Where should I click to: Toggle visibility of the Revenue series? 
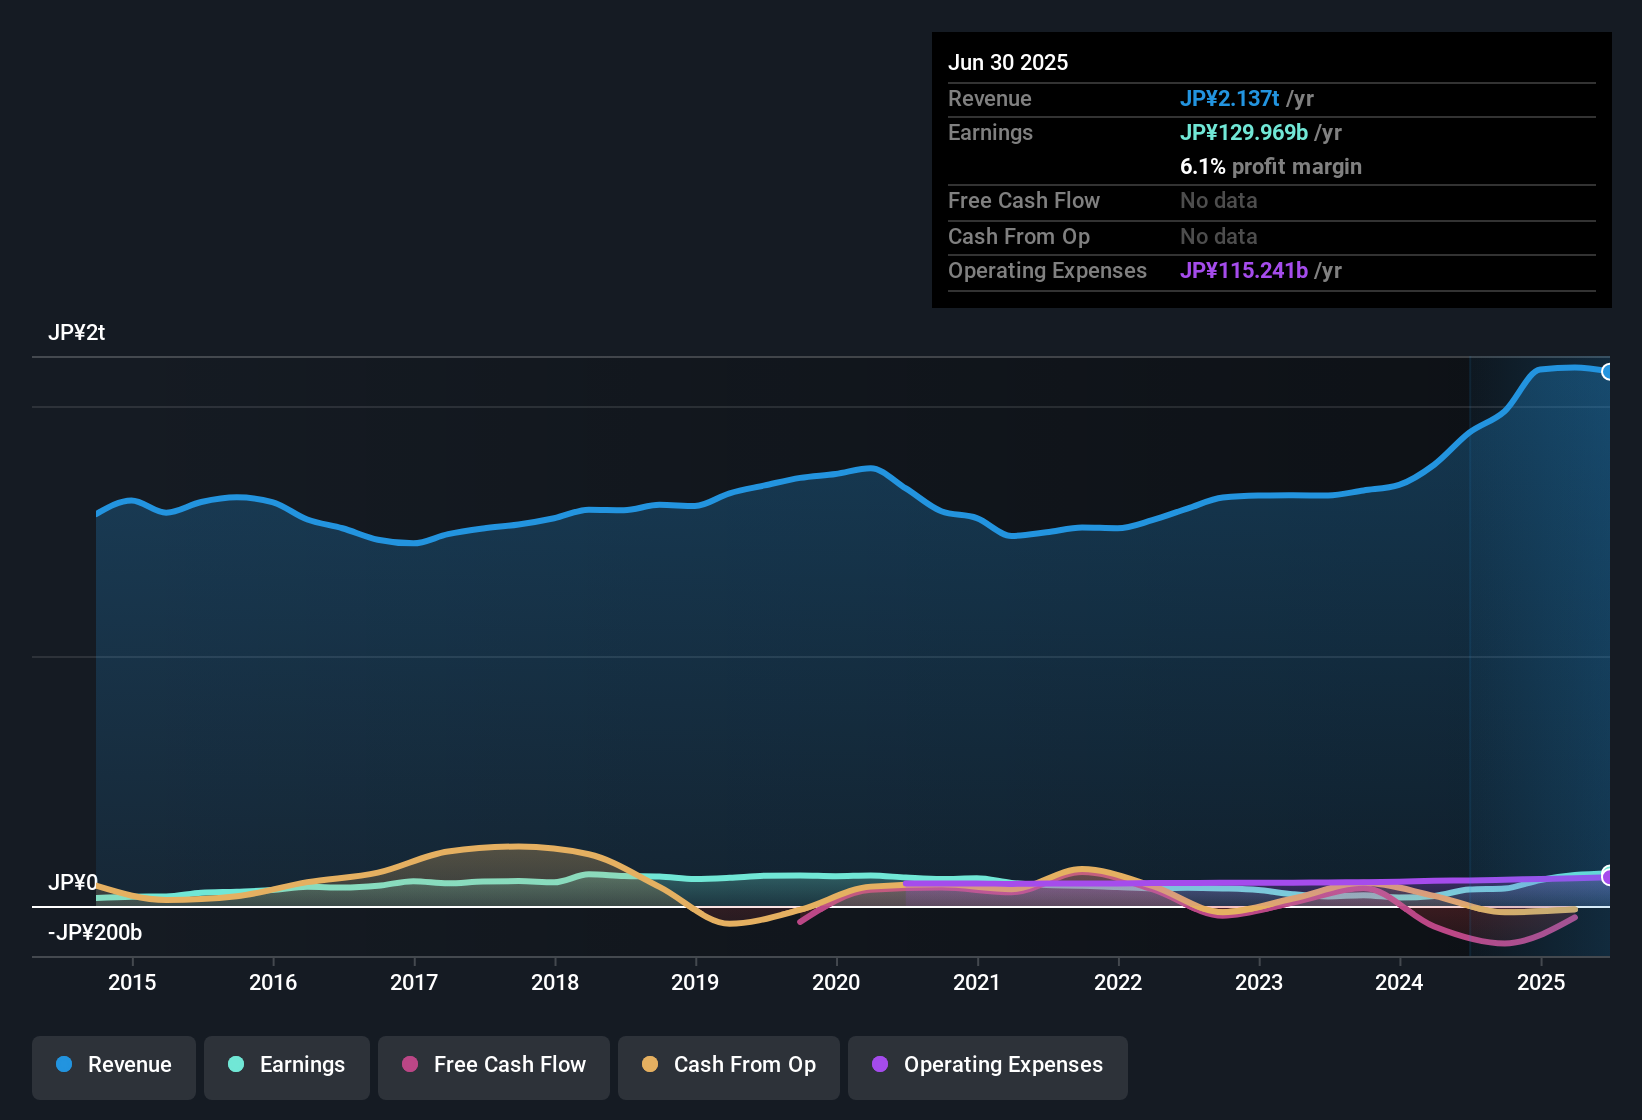(113, 1065)
